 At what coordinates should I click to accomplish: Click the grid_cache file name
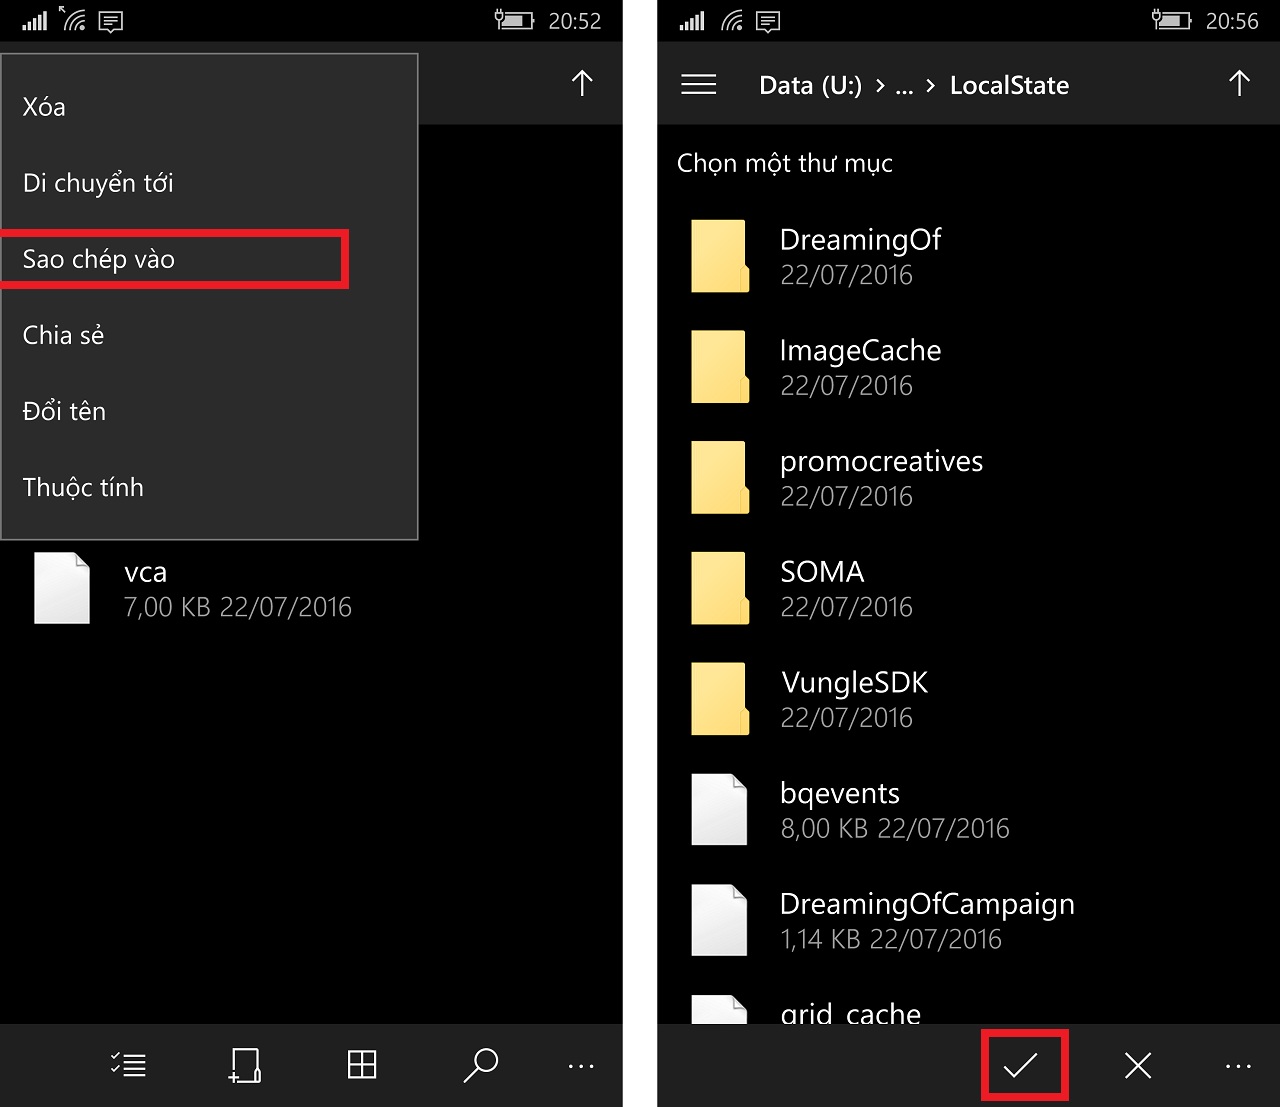coord(850,1012)
